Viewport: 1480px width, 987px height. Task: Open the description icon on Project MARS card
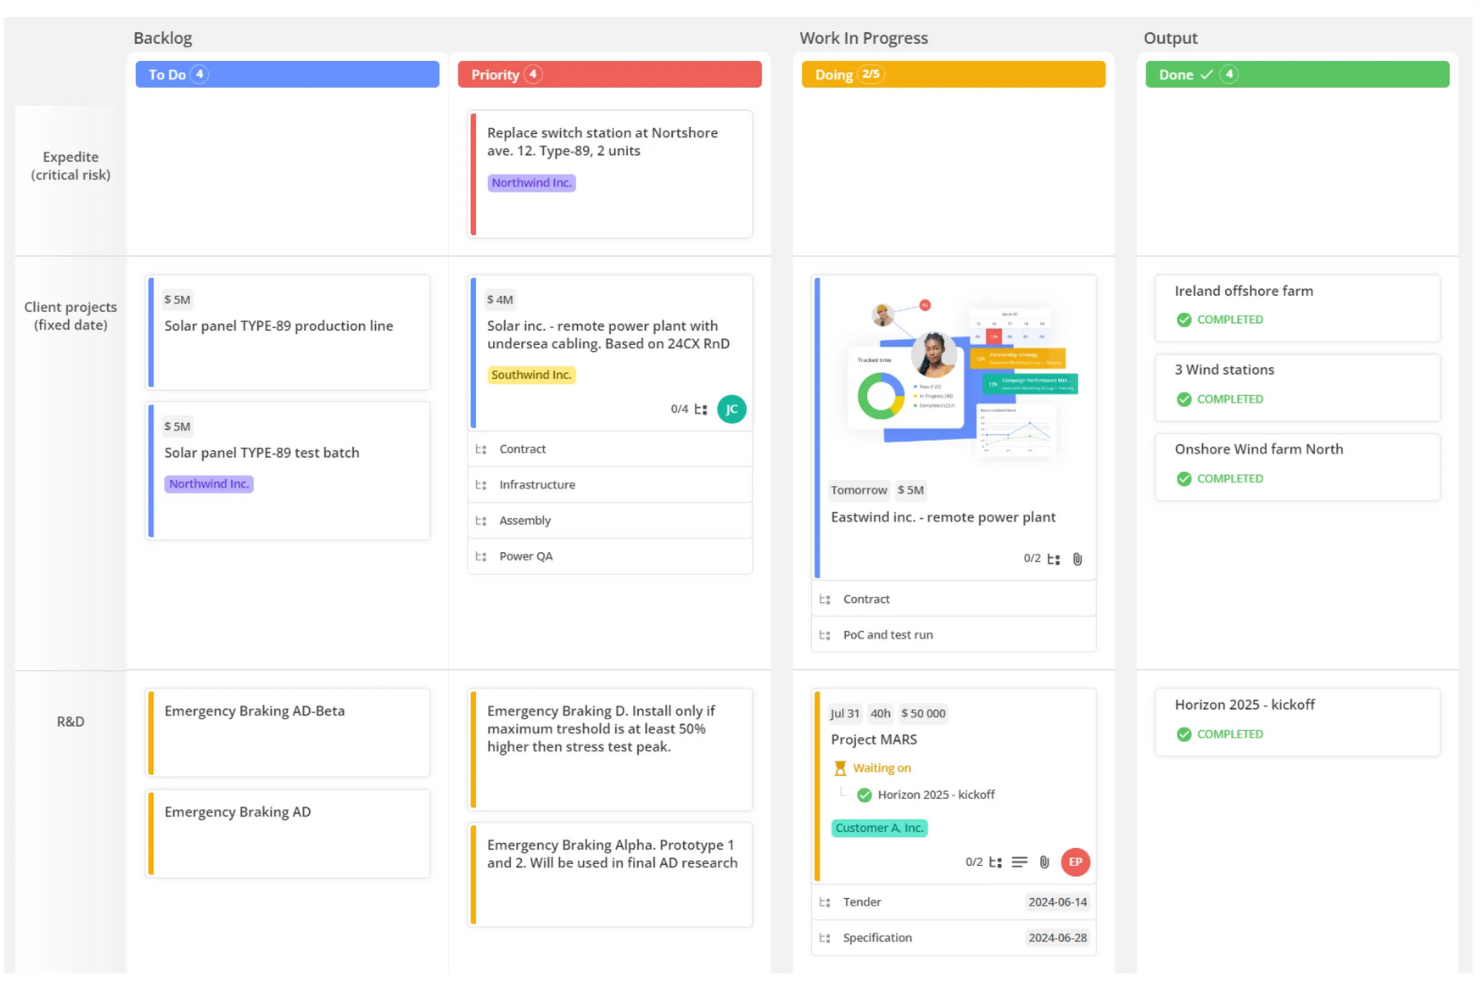[1019, 861]
